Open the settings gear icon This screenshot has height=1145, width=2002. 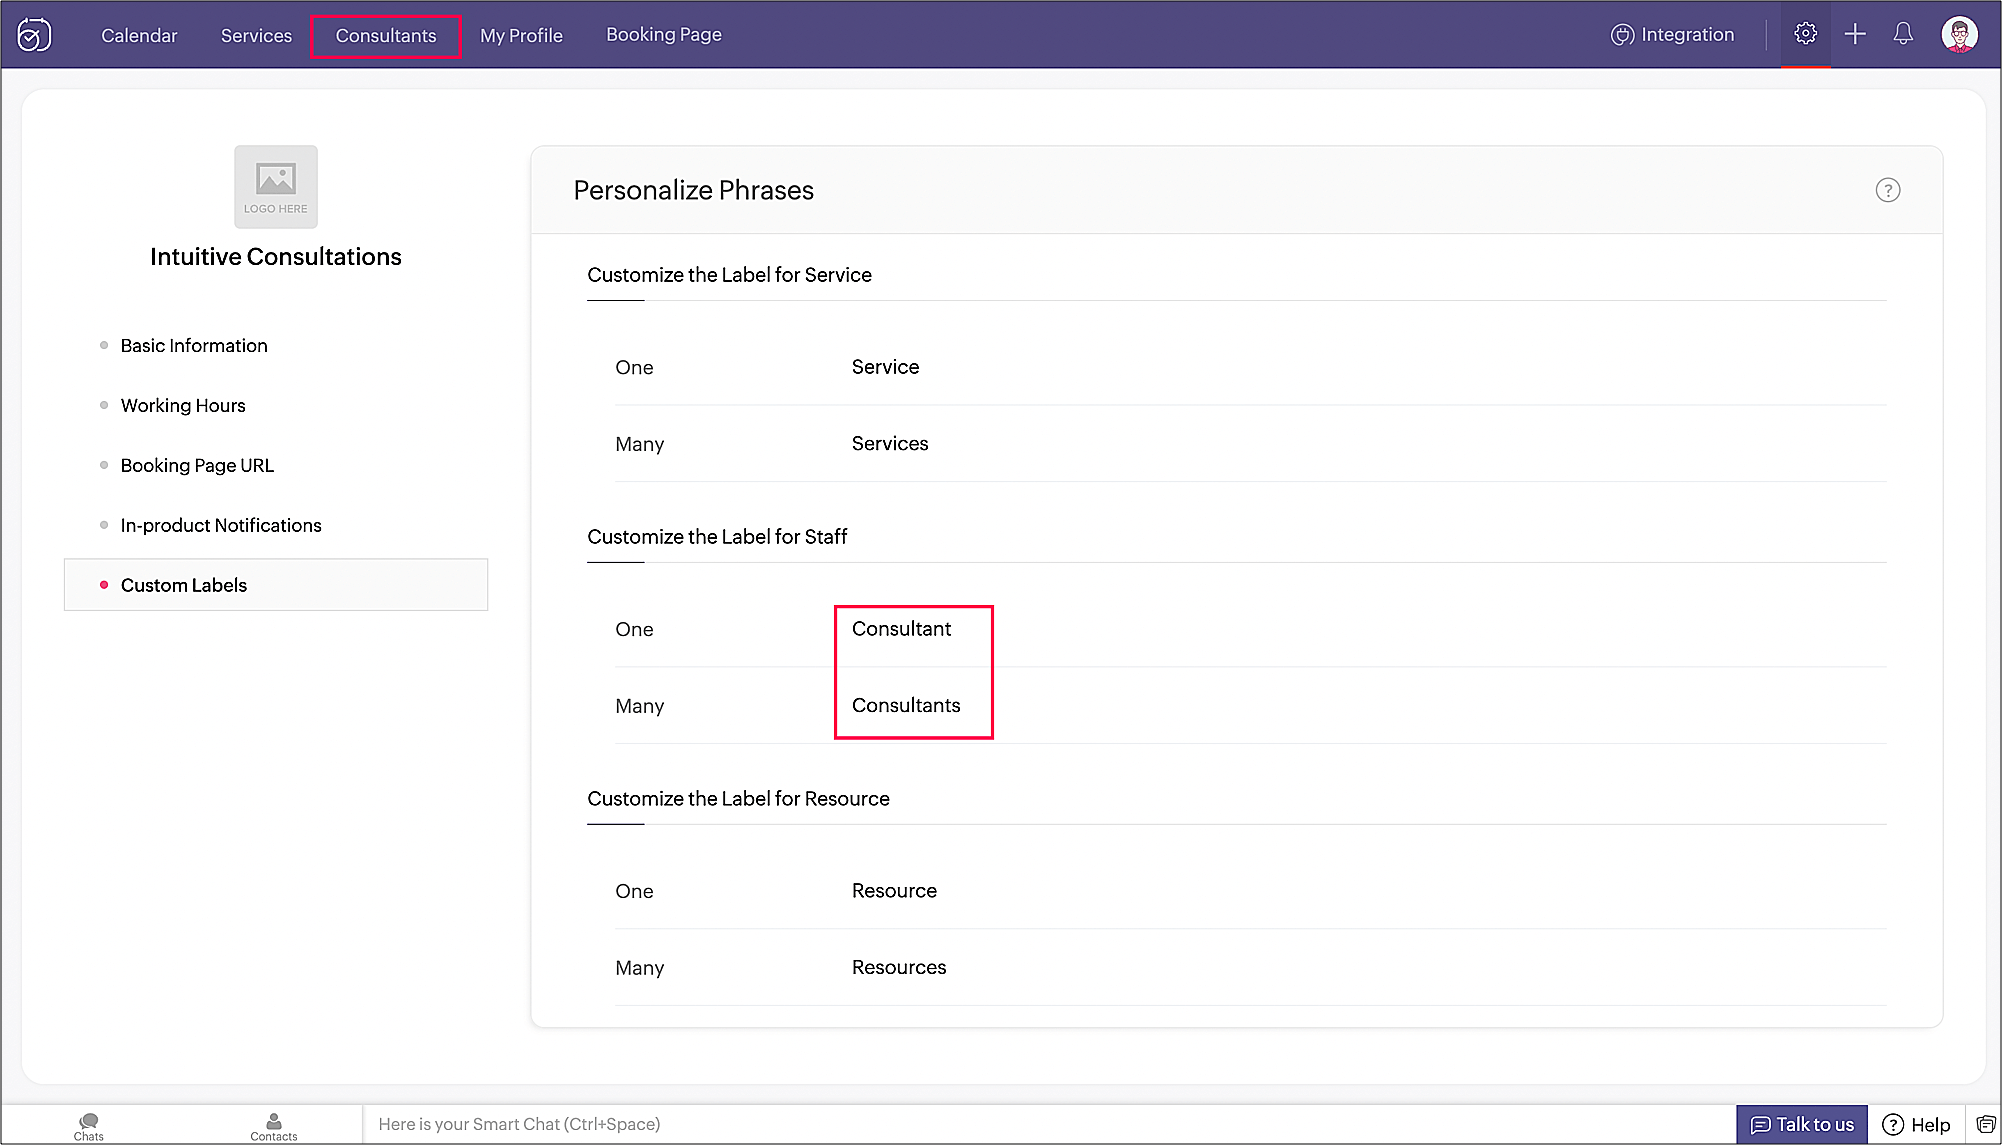point(1805,34)
